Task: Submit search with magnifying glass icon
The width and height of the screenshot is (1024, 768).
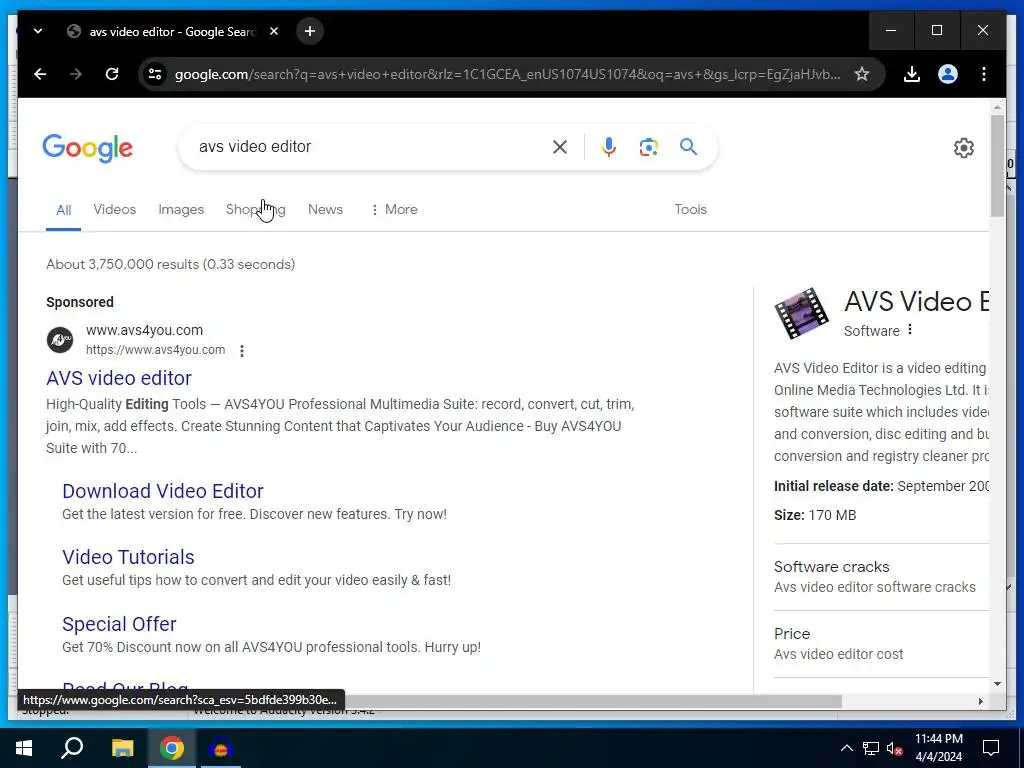Action: click(688, 146)
